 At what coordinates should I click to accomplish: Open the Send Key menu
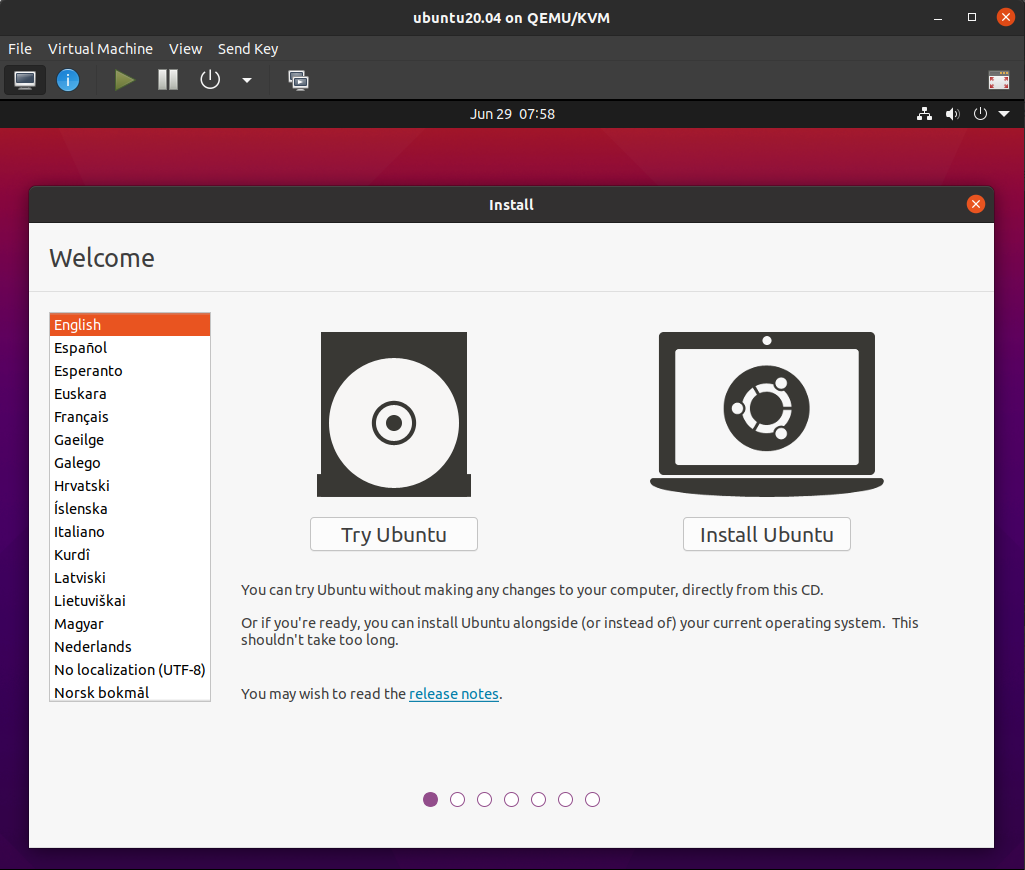[x=248, y=49]
